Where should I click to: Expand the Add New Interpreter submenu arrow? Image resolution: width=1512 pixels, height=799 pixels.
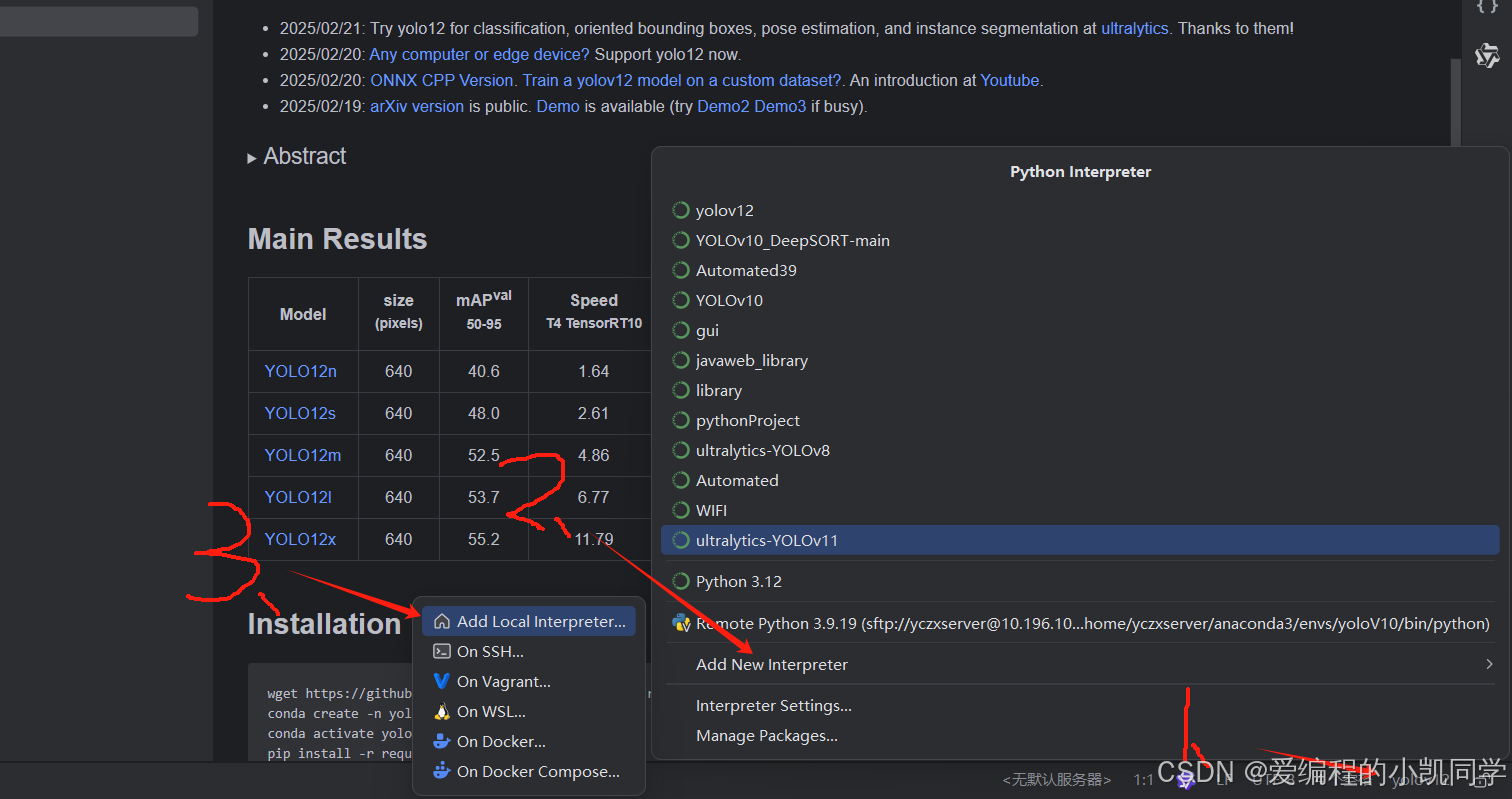(x=1489, y=664)
